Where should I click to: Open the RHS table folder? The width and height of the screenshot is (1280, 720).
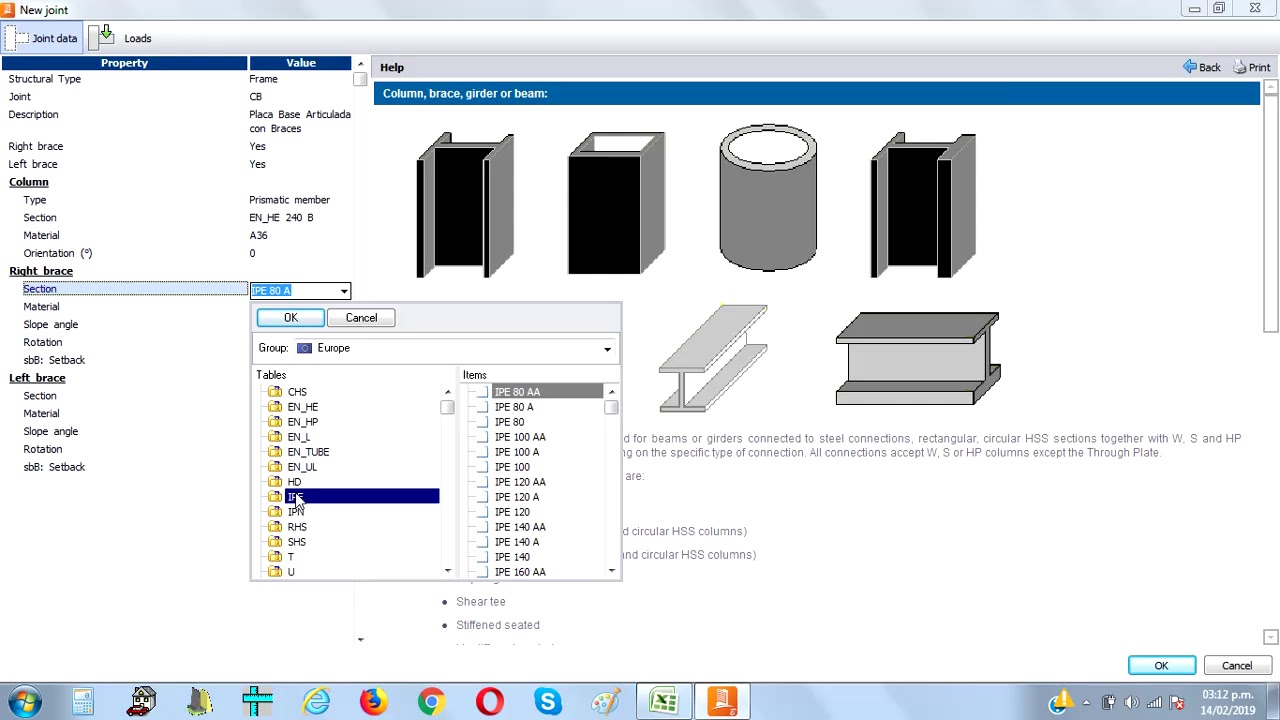(x=297, y=527)
